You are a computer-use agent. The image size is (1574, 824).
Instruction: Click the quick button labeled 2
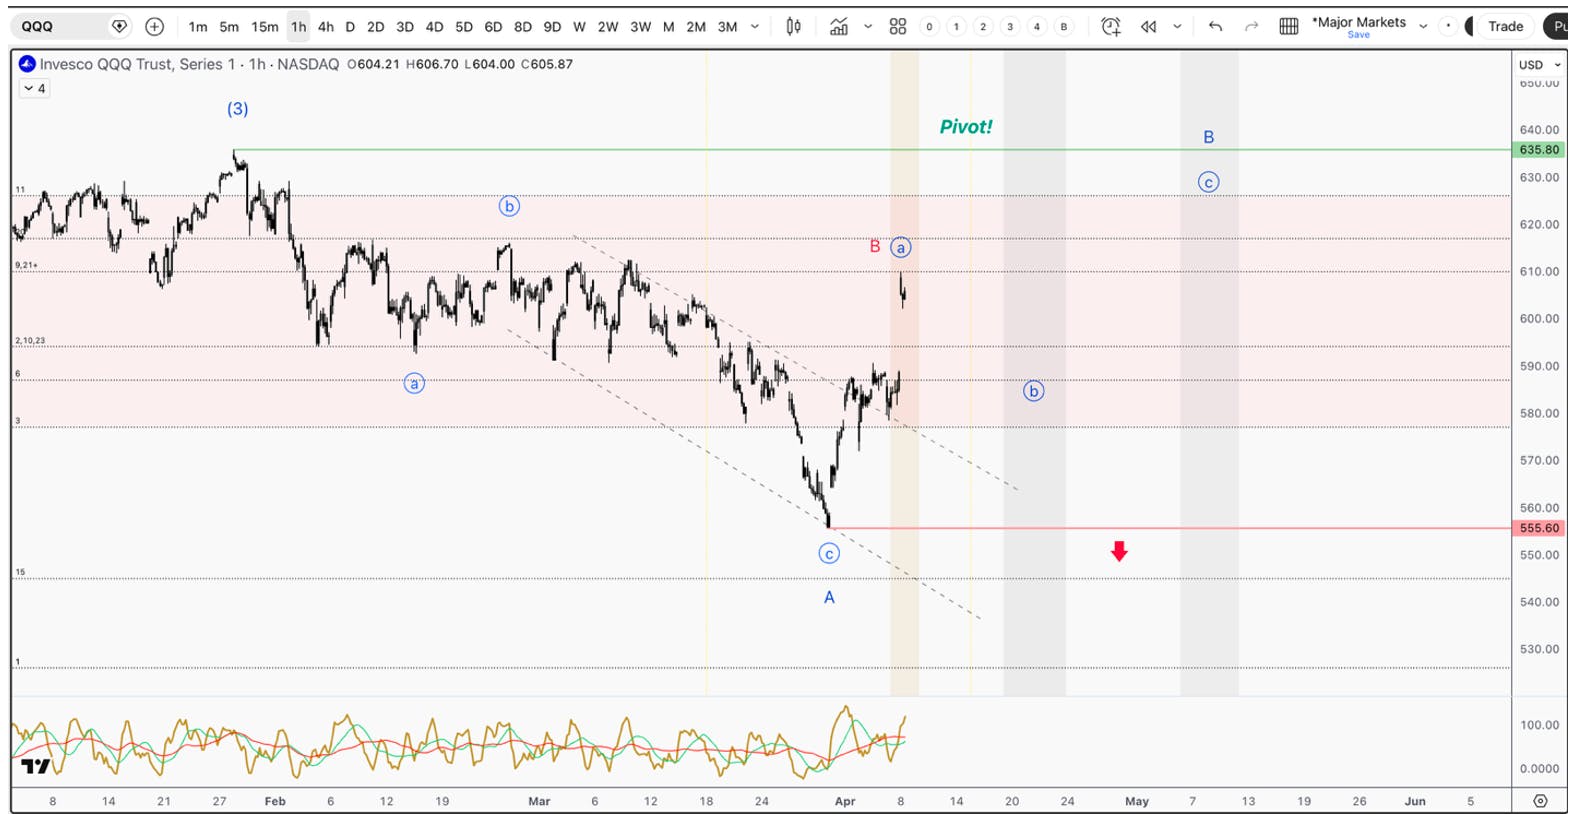[984, 27]
